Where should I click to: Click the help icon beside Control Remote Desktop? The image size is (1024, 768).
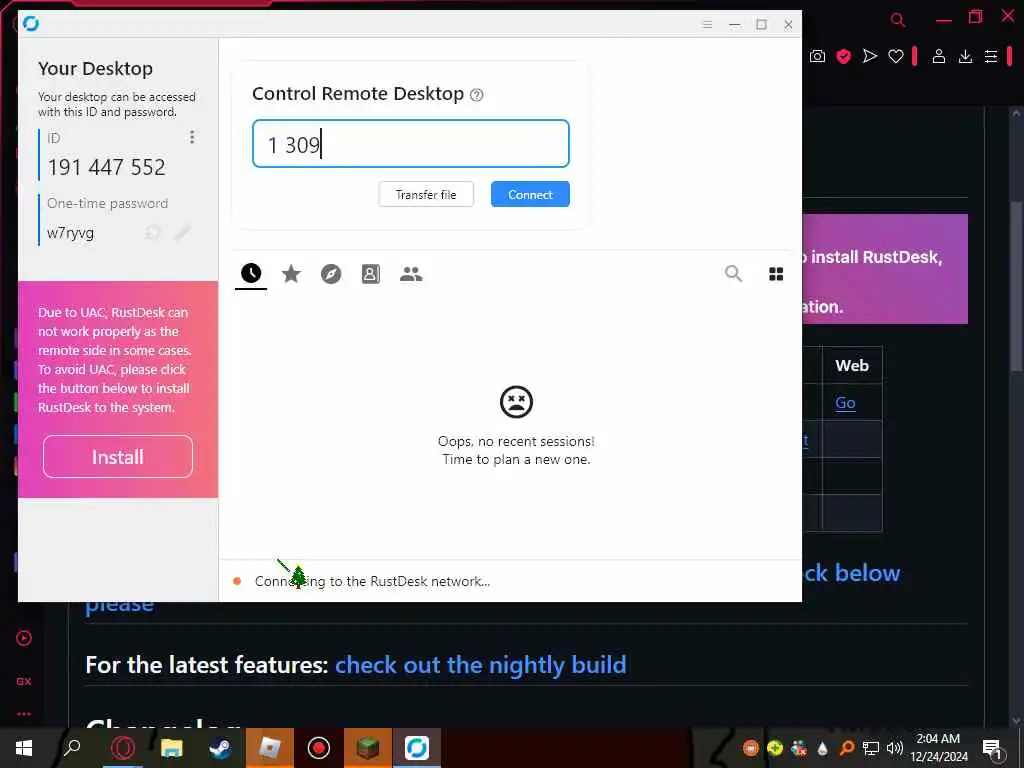coord(477,95)
